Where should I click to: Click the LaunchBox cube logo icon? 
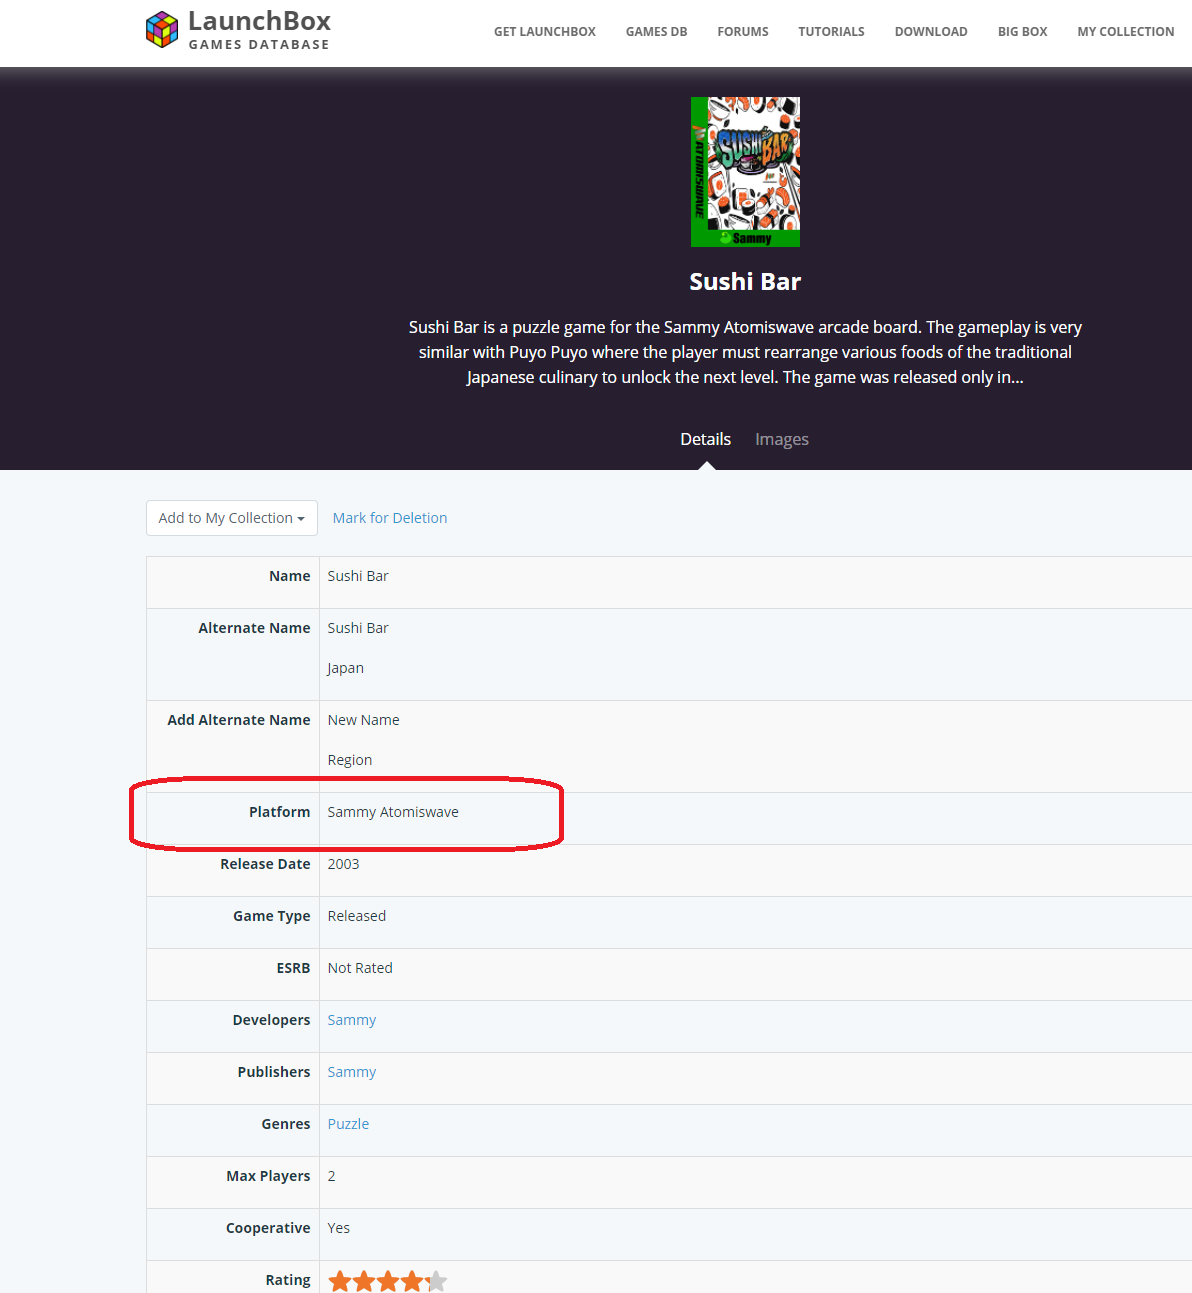tap(162, 30)
